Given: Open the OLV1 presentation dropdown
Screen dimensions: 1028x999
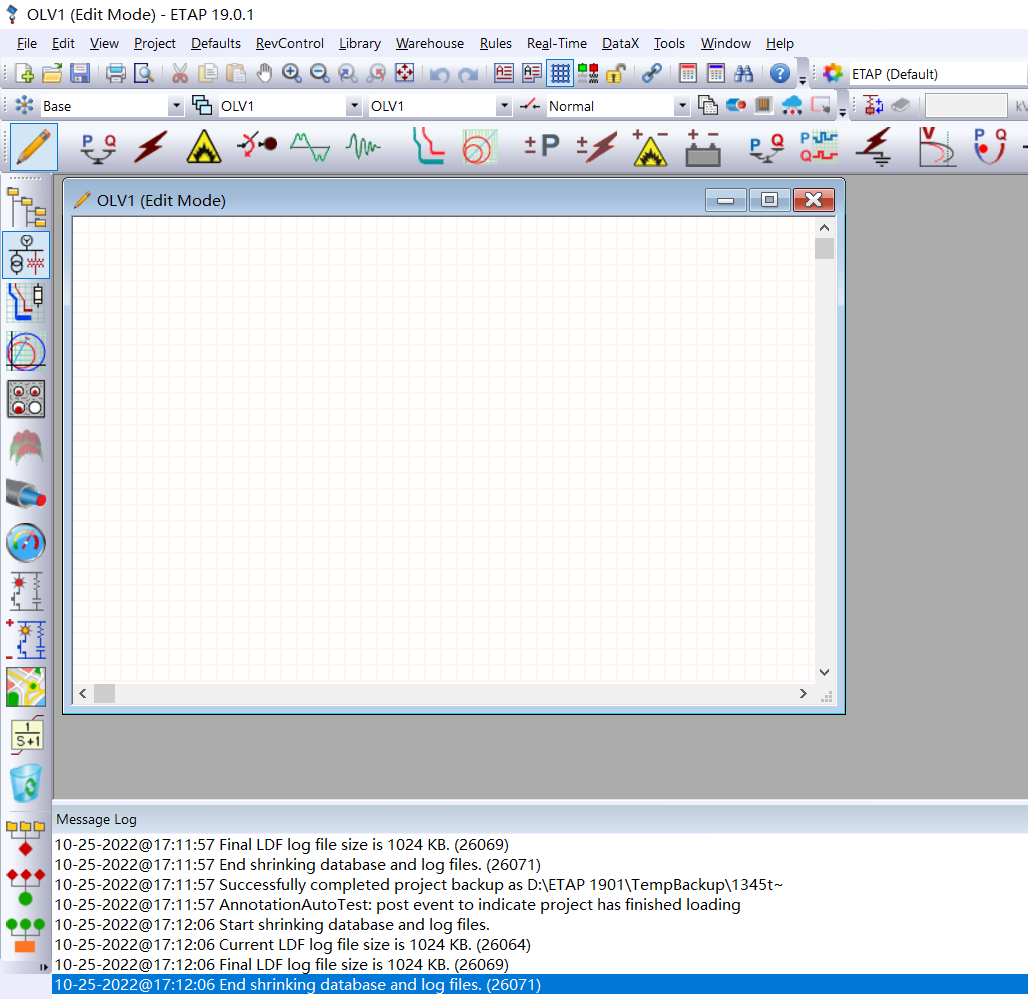Looking at the screenshot, I should click(354, 106).
